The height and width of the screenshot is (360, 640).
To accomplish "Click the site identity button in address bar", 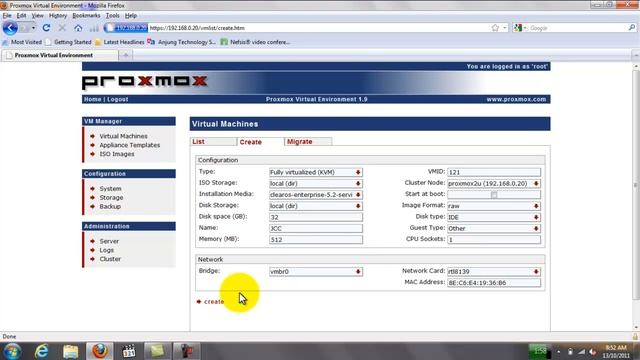I will [126, 28].
